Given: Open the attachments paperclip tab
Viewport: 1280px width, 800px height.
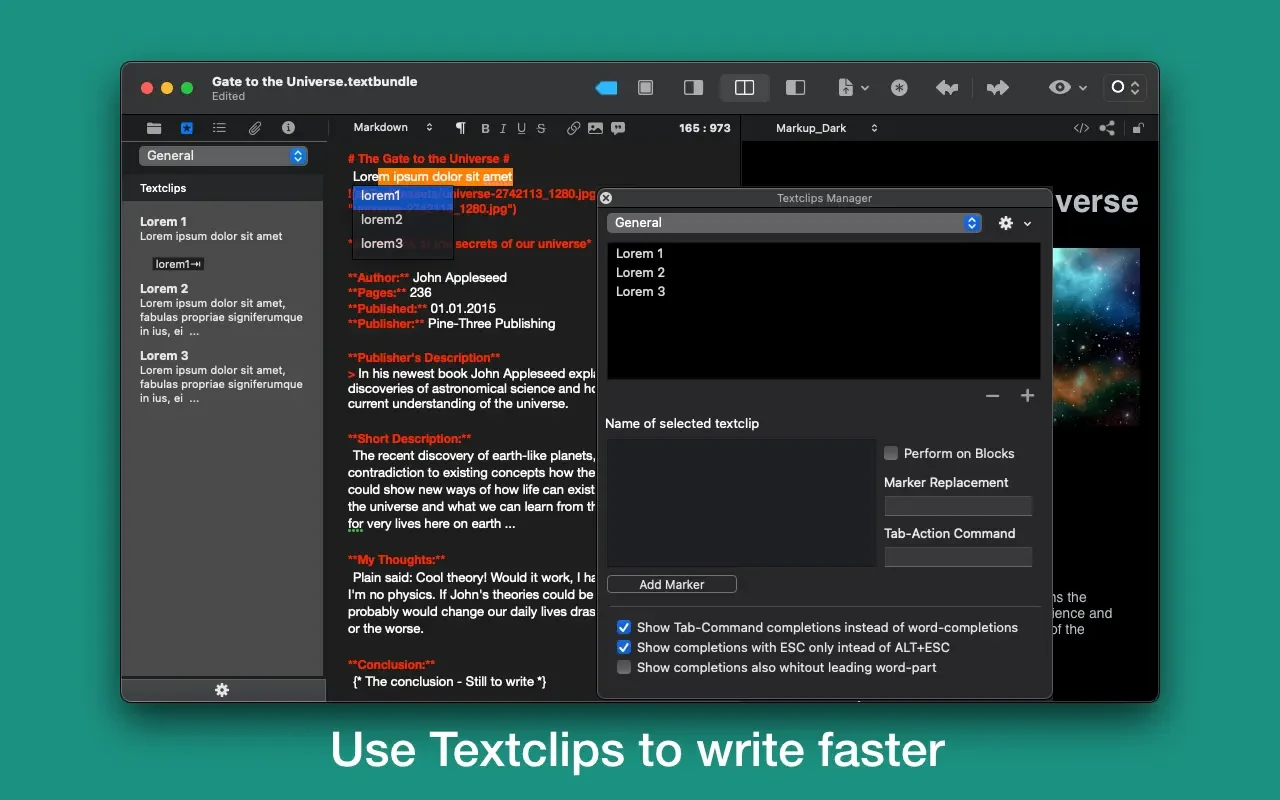Looking at the screenshot, I should 255,128.
